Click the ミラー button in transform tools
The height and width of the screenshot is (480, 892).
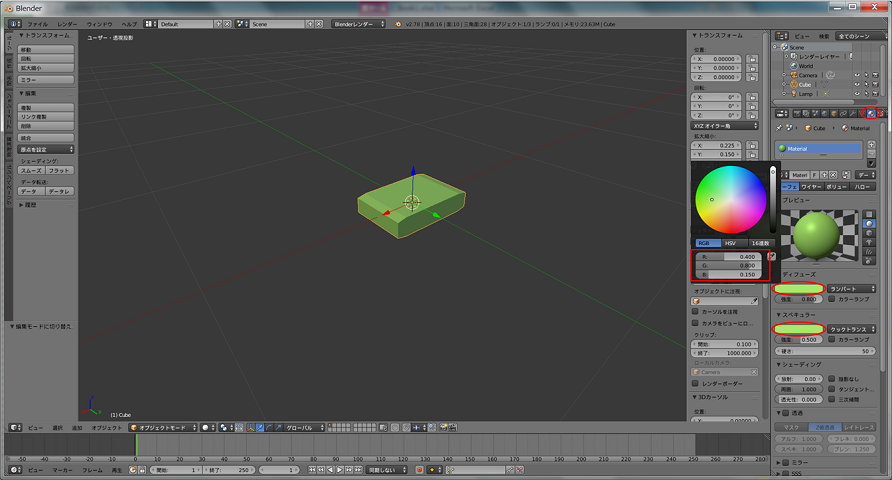pos(45,79)
